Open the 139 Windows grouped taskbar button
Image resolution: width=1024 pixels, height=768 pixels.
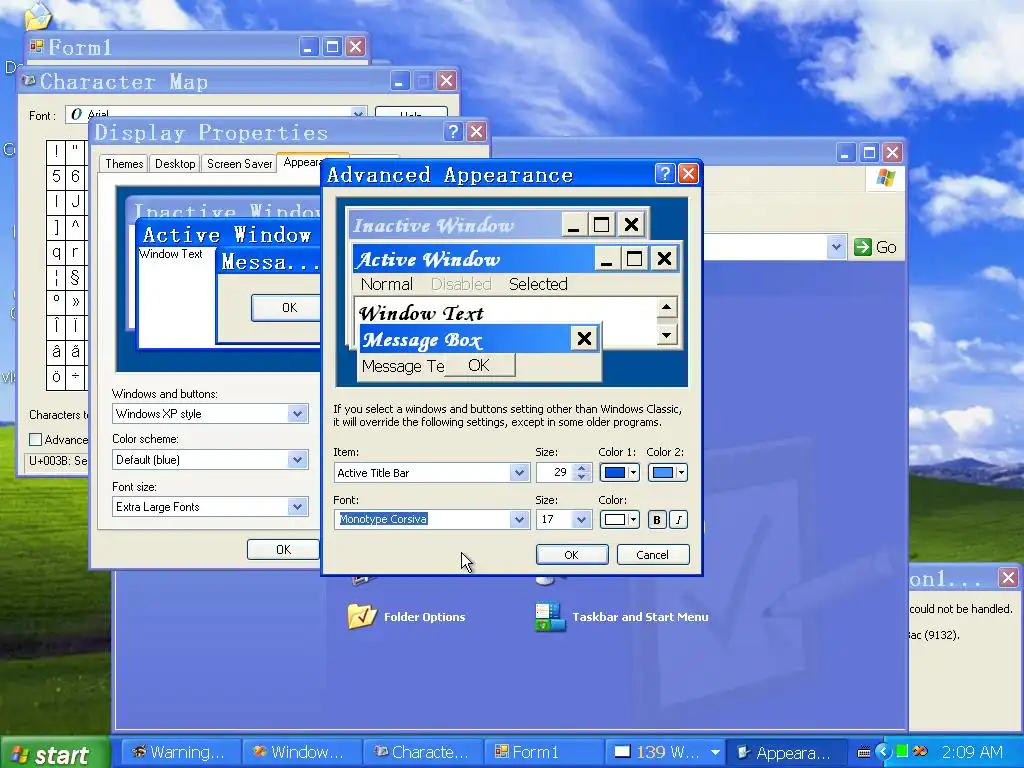(664, 753)
